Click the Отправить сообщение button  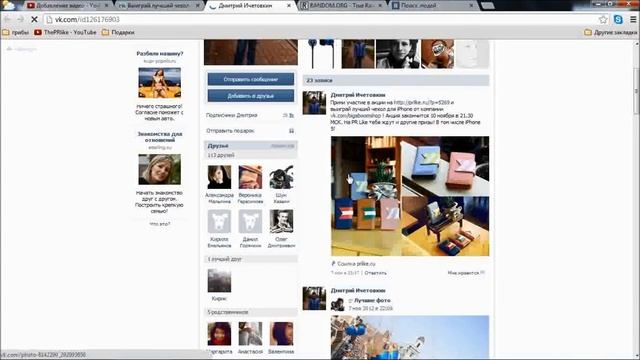point(251,79)
